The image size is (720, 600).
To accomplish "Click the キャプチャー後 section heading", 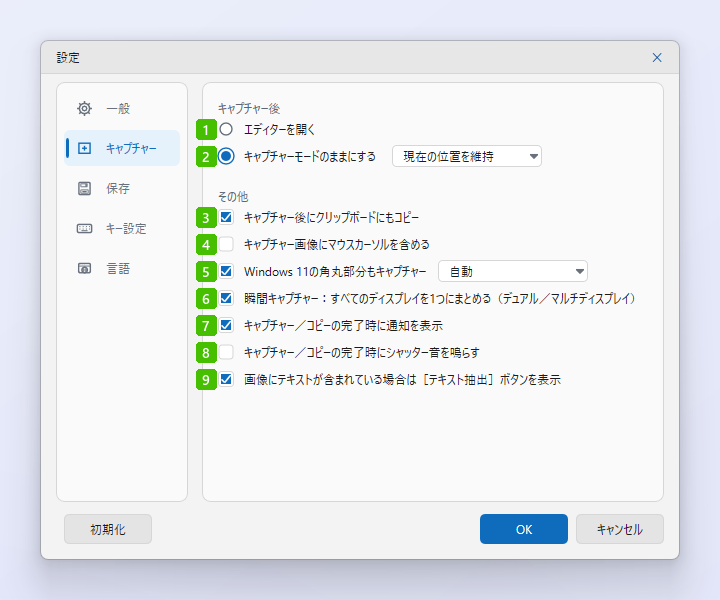I will click(x=249, y=109).
